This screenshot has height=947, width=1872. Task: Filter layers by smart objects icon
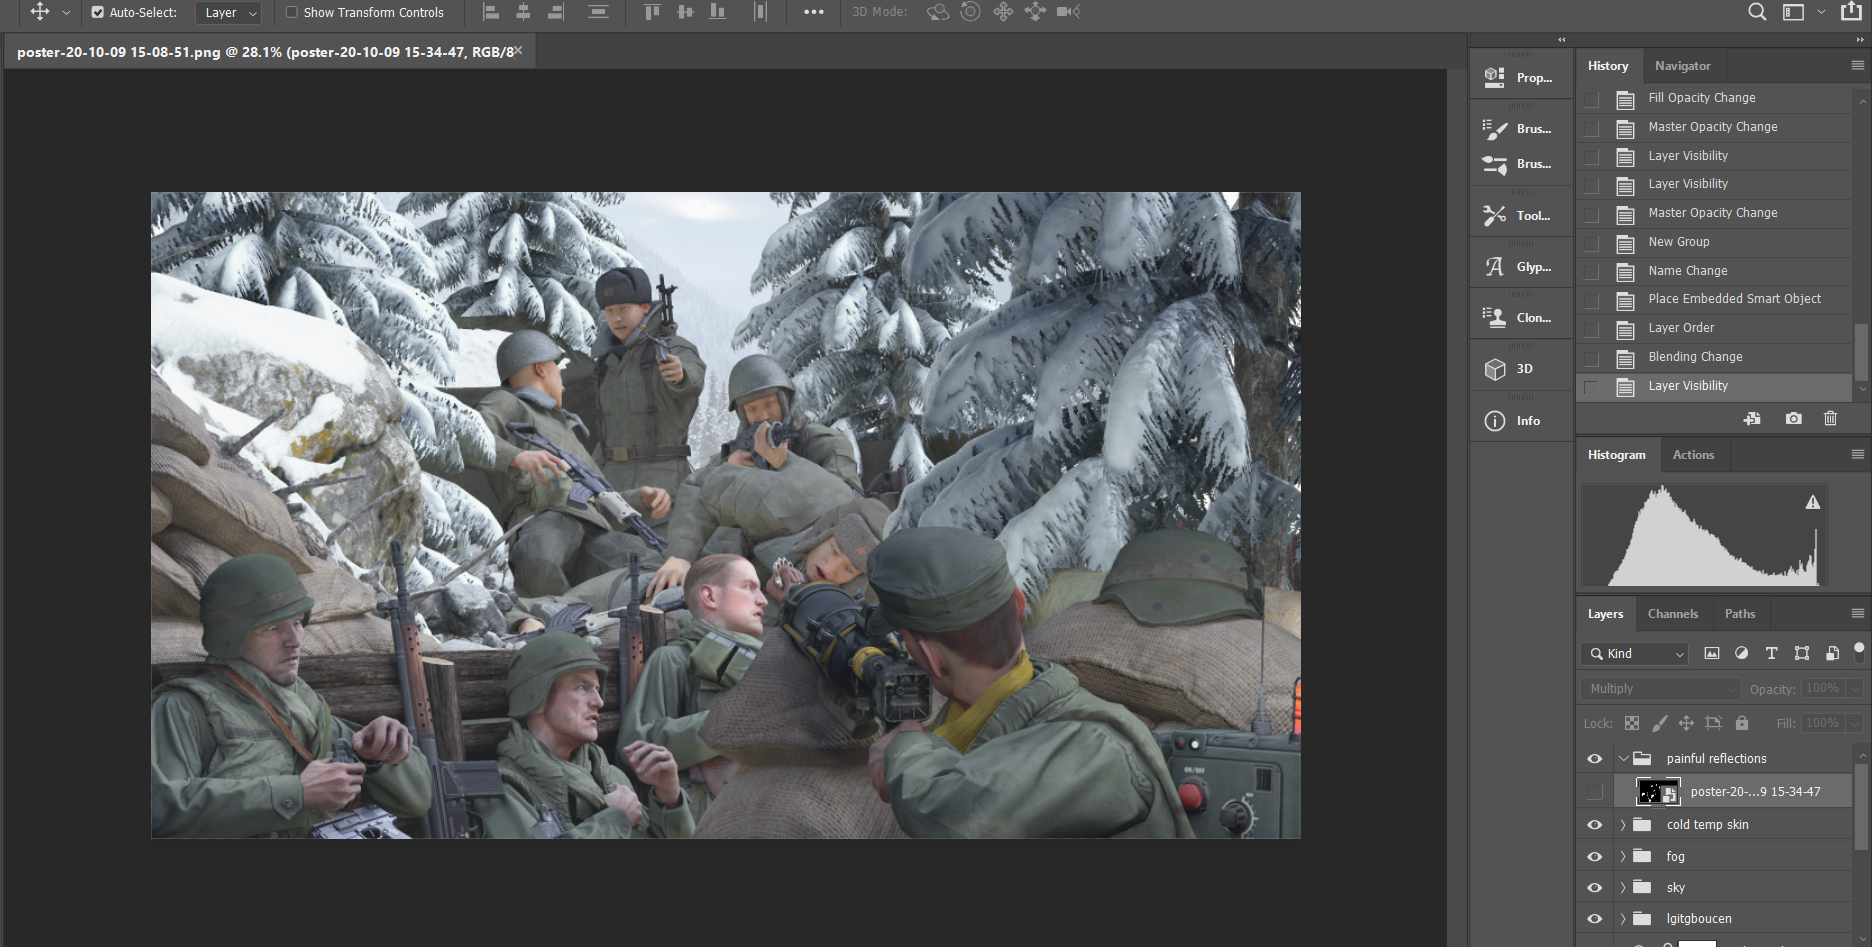pyautogui.click(x=1832, y=653)
